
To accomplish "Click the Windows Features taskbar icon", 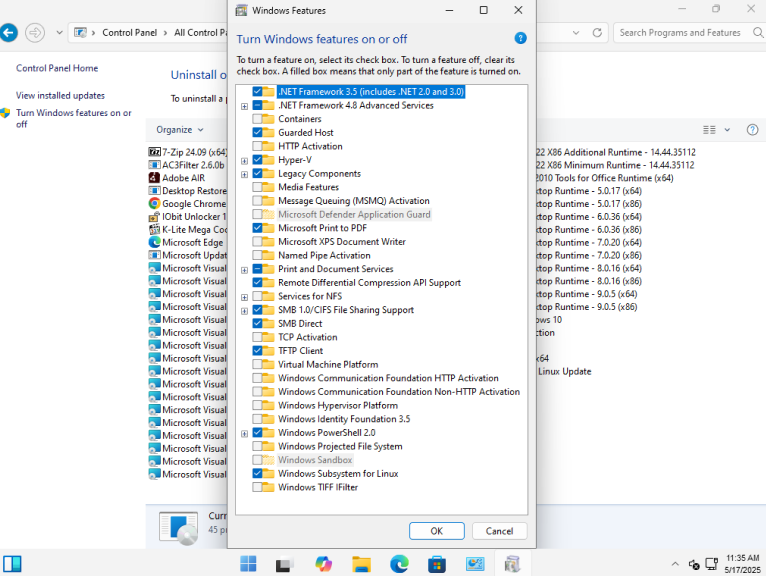I will pos(512,564).
